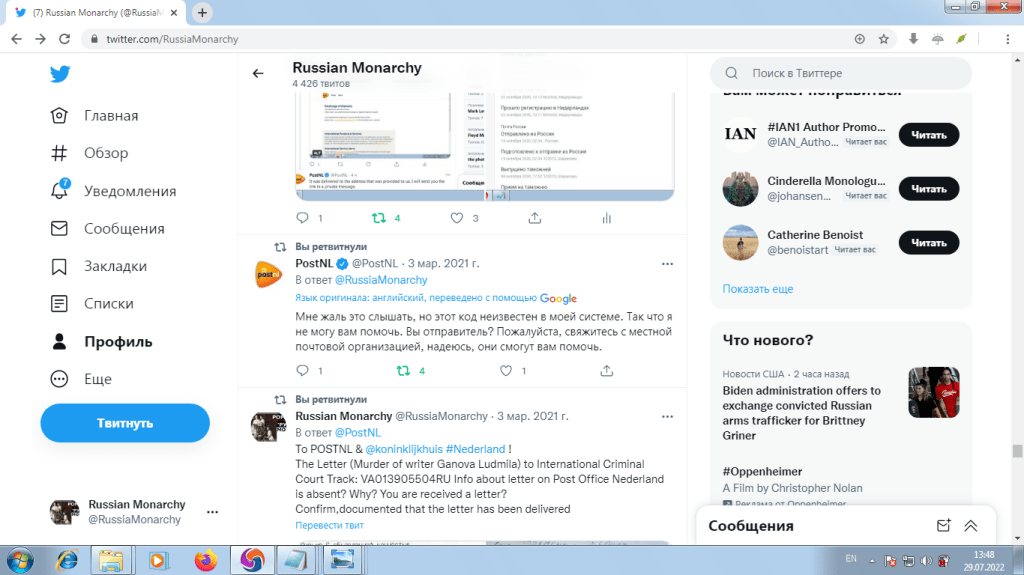Open Firefox from the taskbar
Image resolution: width=1024 pixels, height=575 pixels.
[x=205, y=560]
